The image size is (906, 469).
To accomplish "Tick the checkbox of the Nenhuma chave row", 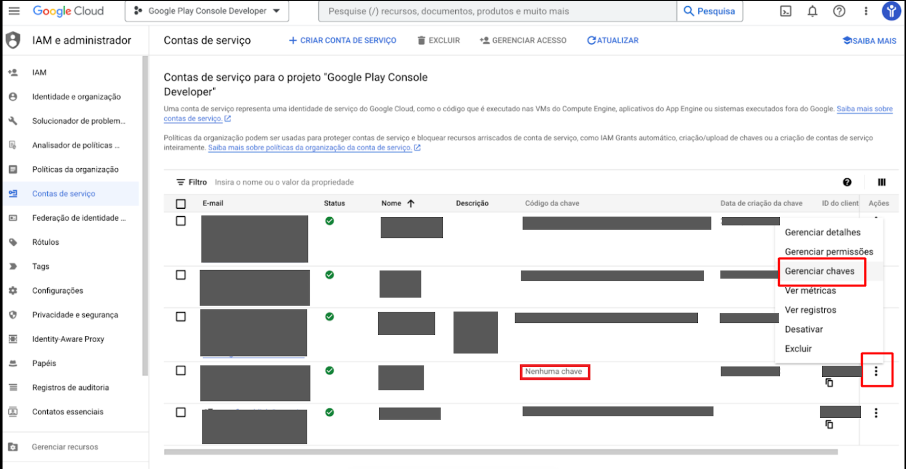I will pos(181,371).
